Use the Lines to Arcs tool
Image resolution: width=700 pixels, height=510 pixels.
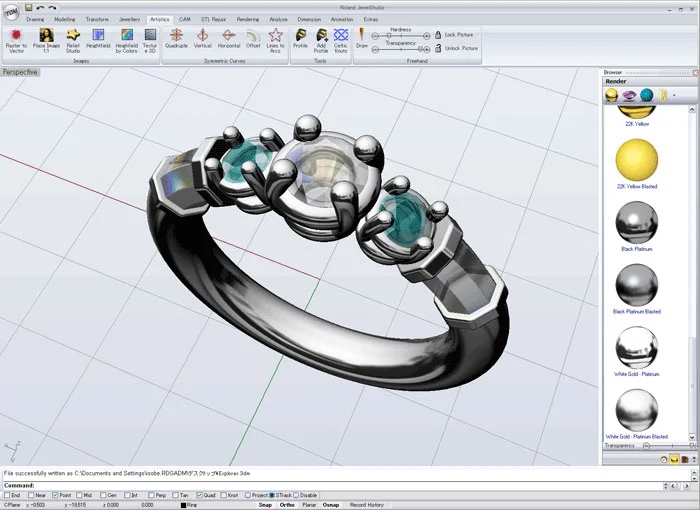[275, 41]
